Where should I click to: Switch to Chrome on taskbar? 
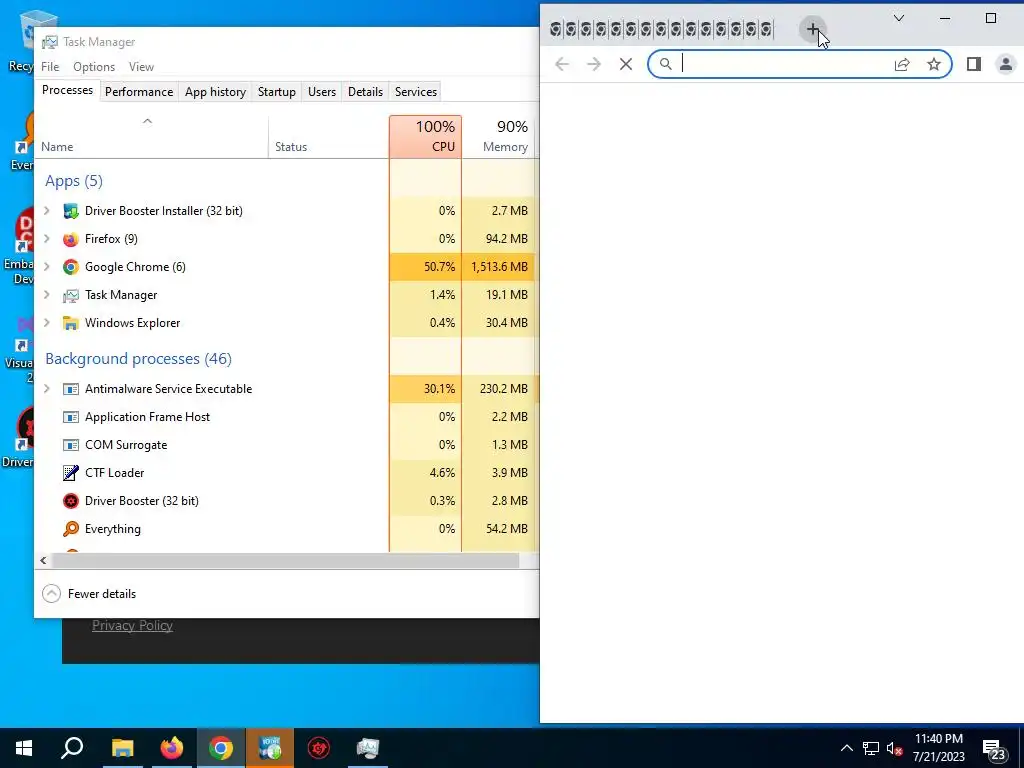[221, 748]
